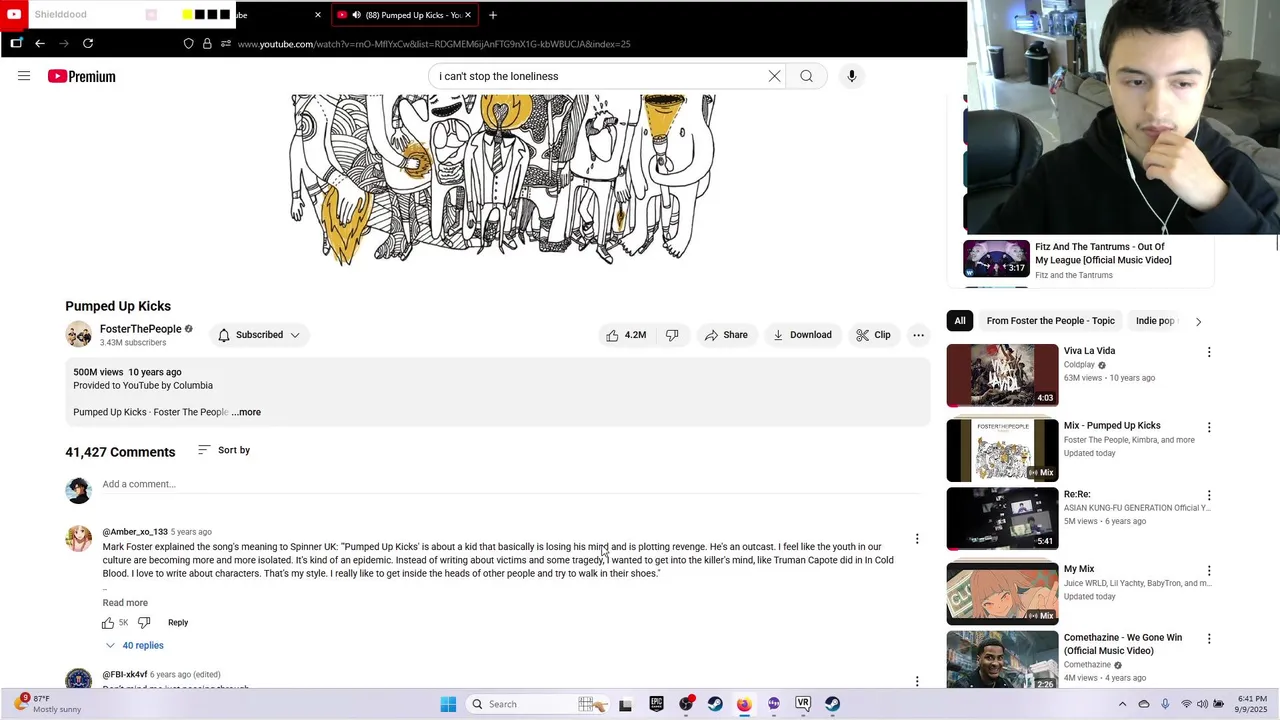Close the Pumped Up Kicks tab

click(468, 15)
